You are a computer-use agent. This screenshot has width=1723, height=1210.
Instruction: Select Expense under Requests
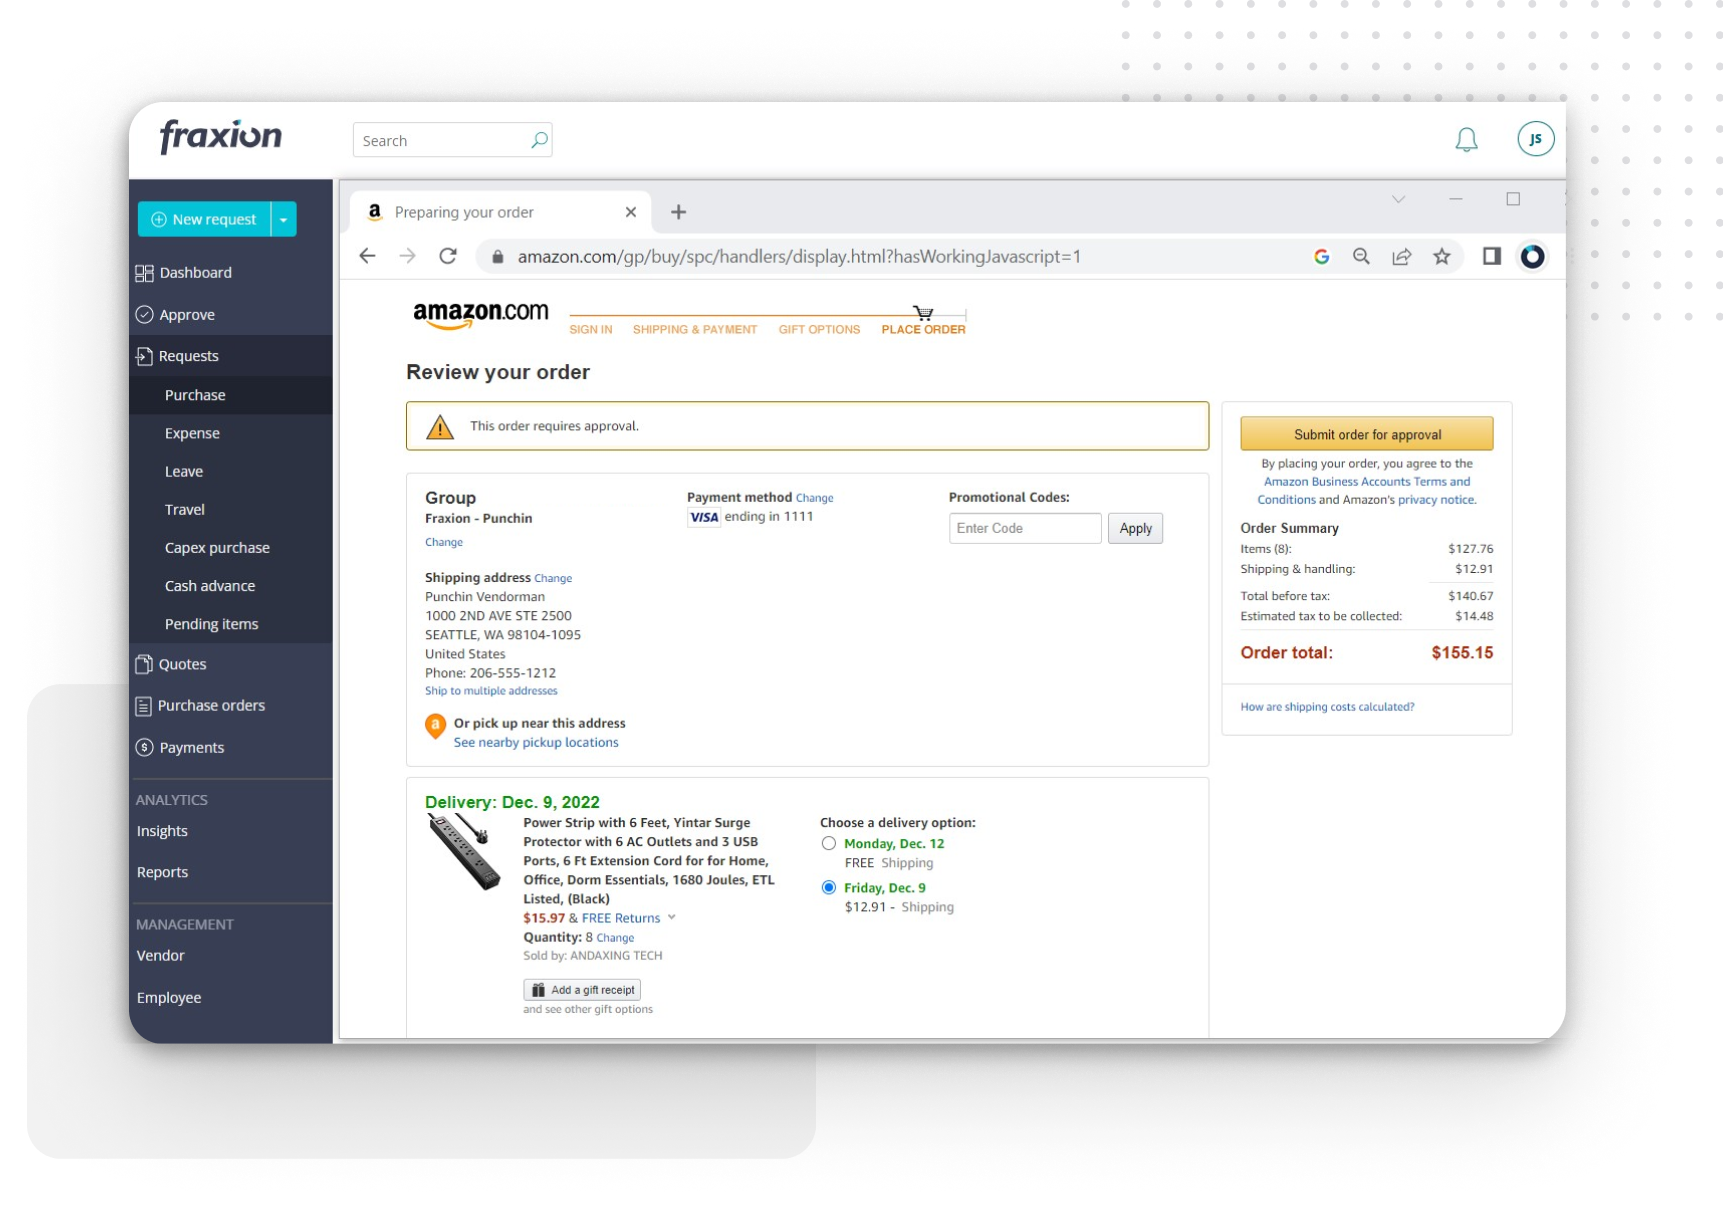pos(192,433)
